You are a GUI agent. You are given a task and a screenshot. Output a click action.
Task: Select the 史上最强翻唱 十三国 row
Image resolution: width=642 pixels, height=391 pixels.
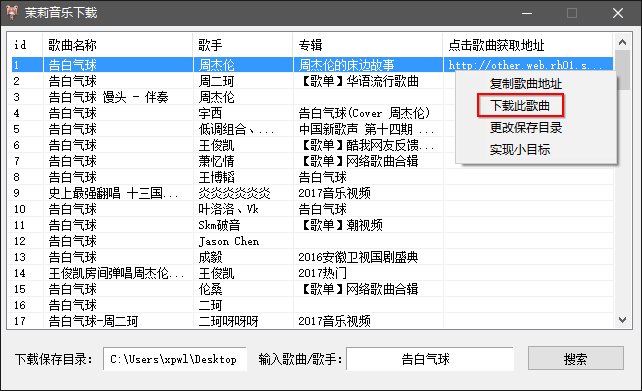312,193
